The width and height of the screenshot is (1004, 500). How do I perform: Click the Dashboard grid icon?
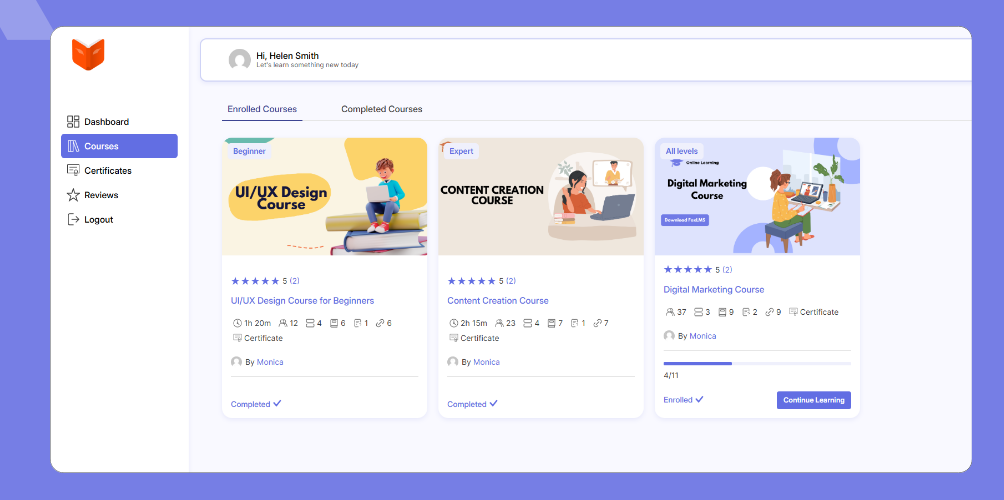tap(73, 122)
